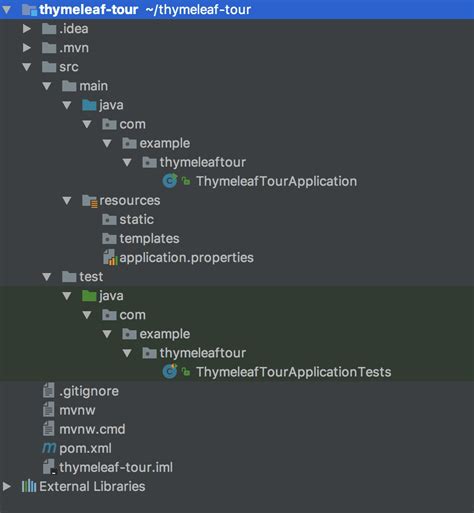Collapse the test folder arrow
The width and height of the screenshot is (474, 513).
pyautogui.click(x=47, y=277)
